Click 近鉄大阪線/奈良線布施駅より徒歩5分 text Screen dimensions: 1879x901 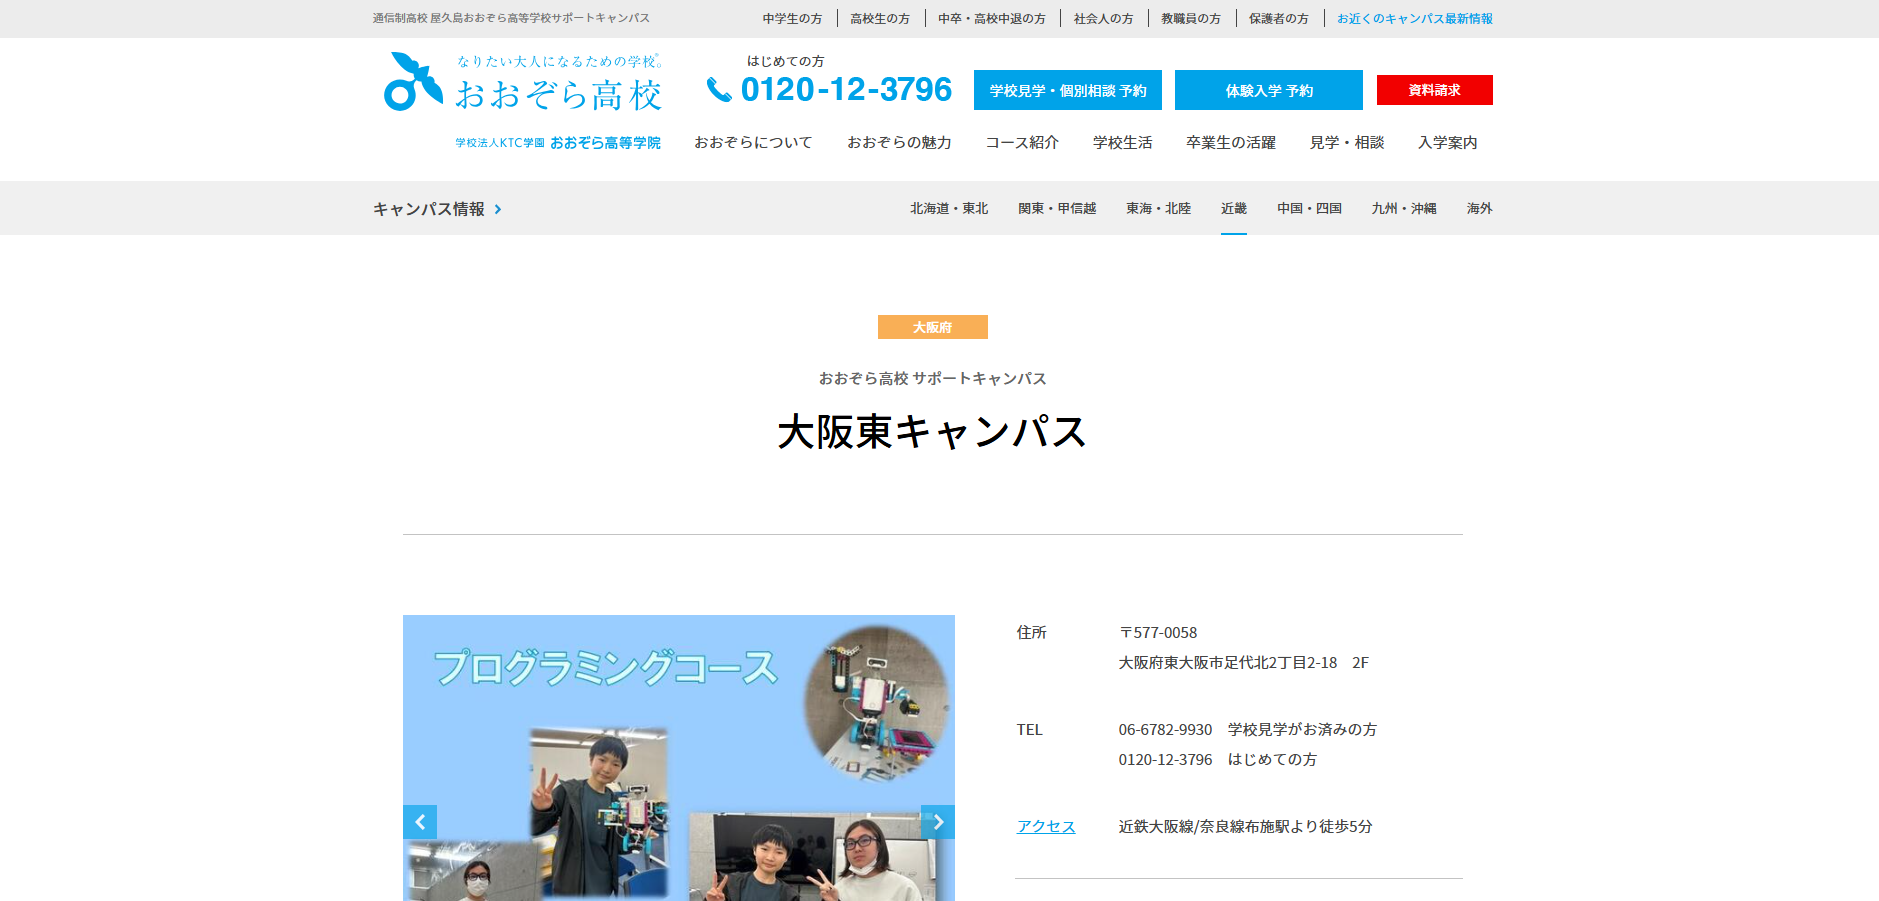(1245, 827)
